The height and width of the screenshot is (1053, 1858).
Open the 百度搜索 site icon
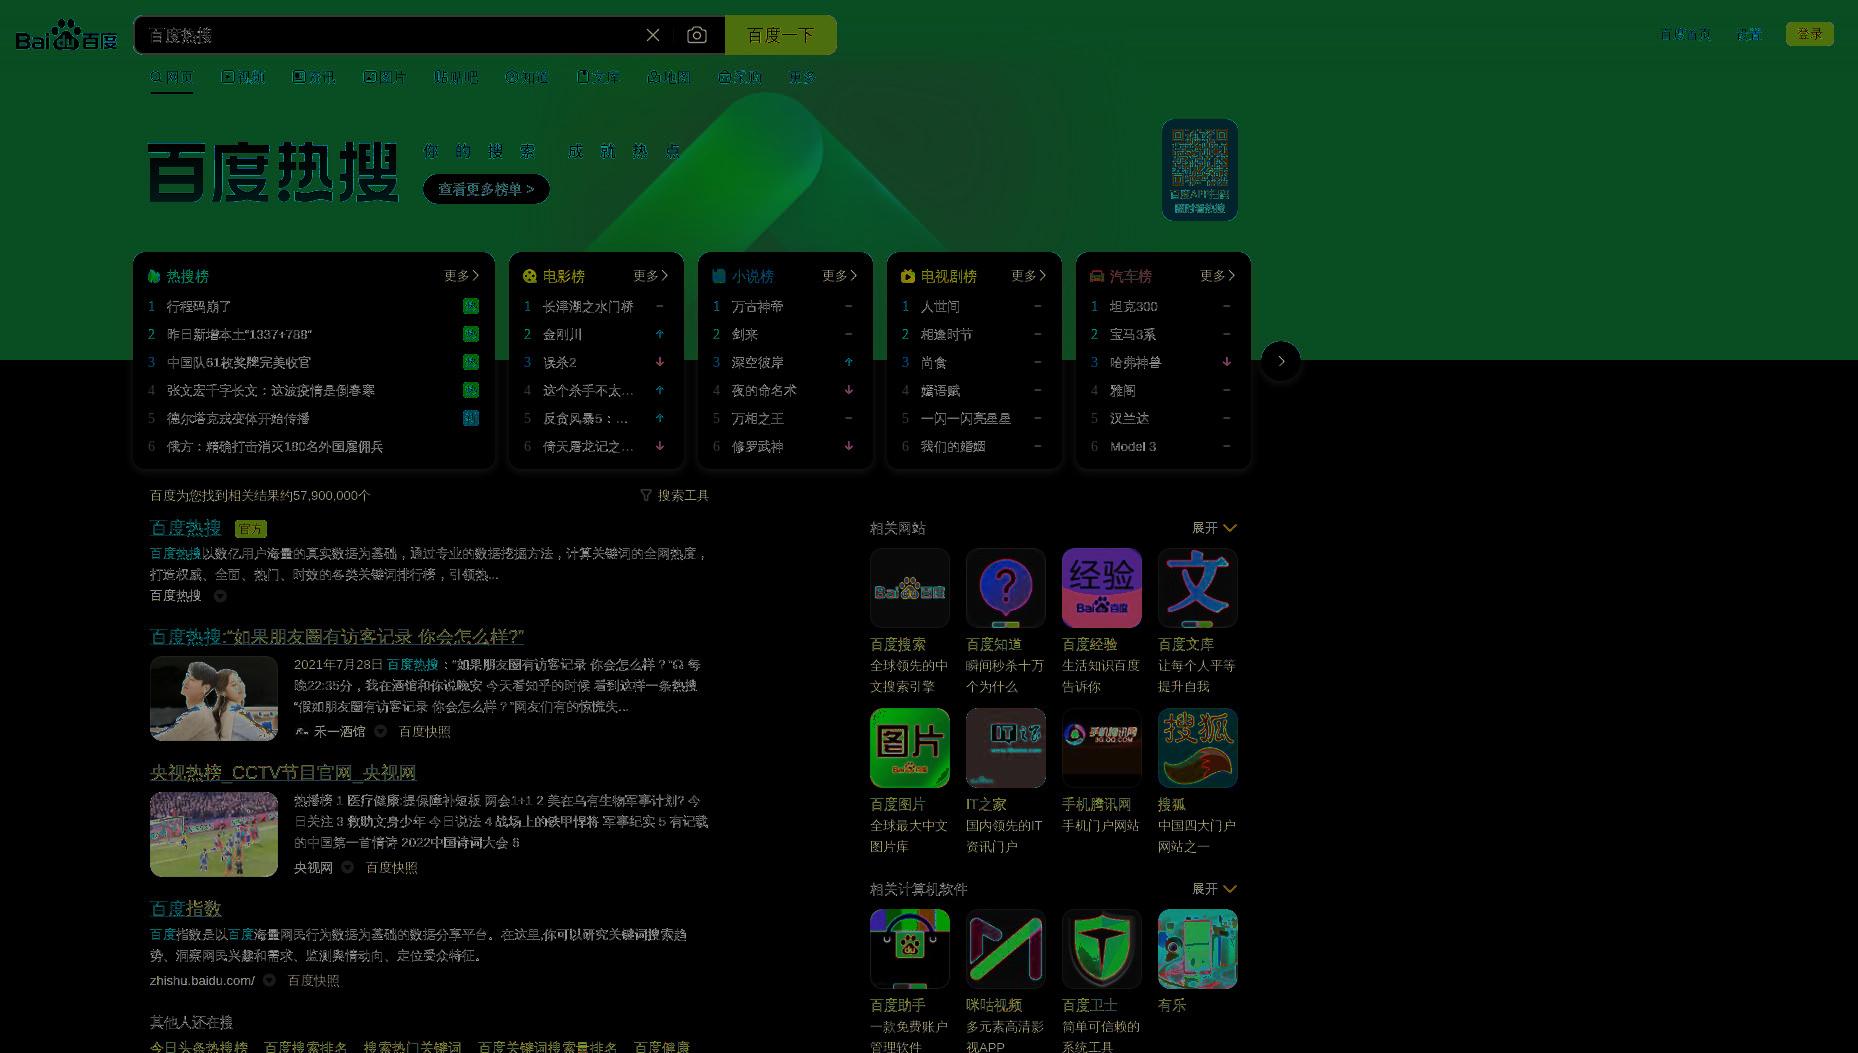point(910,588)
